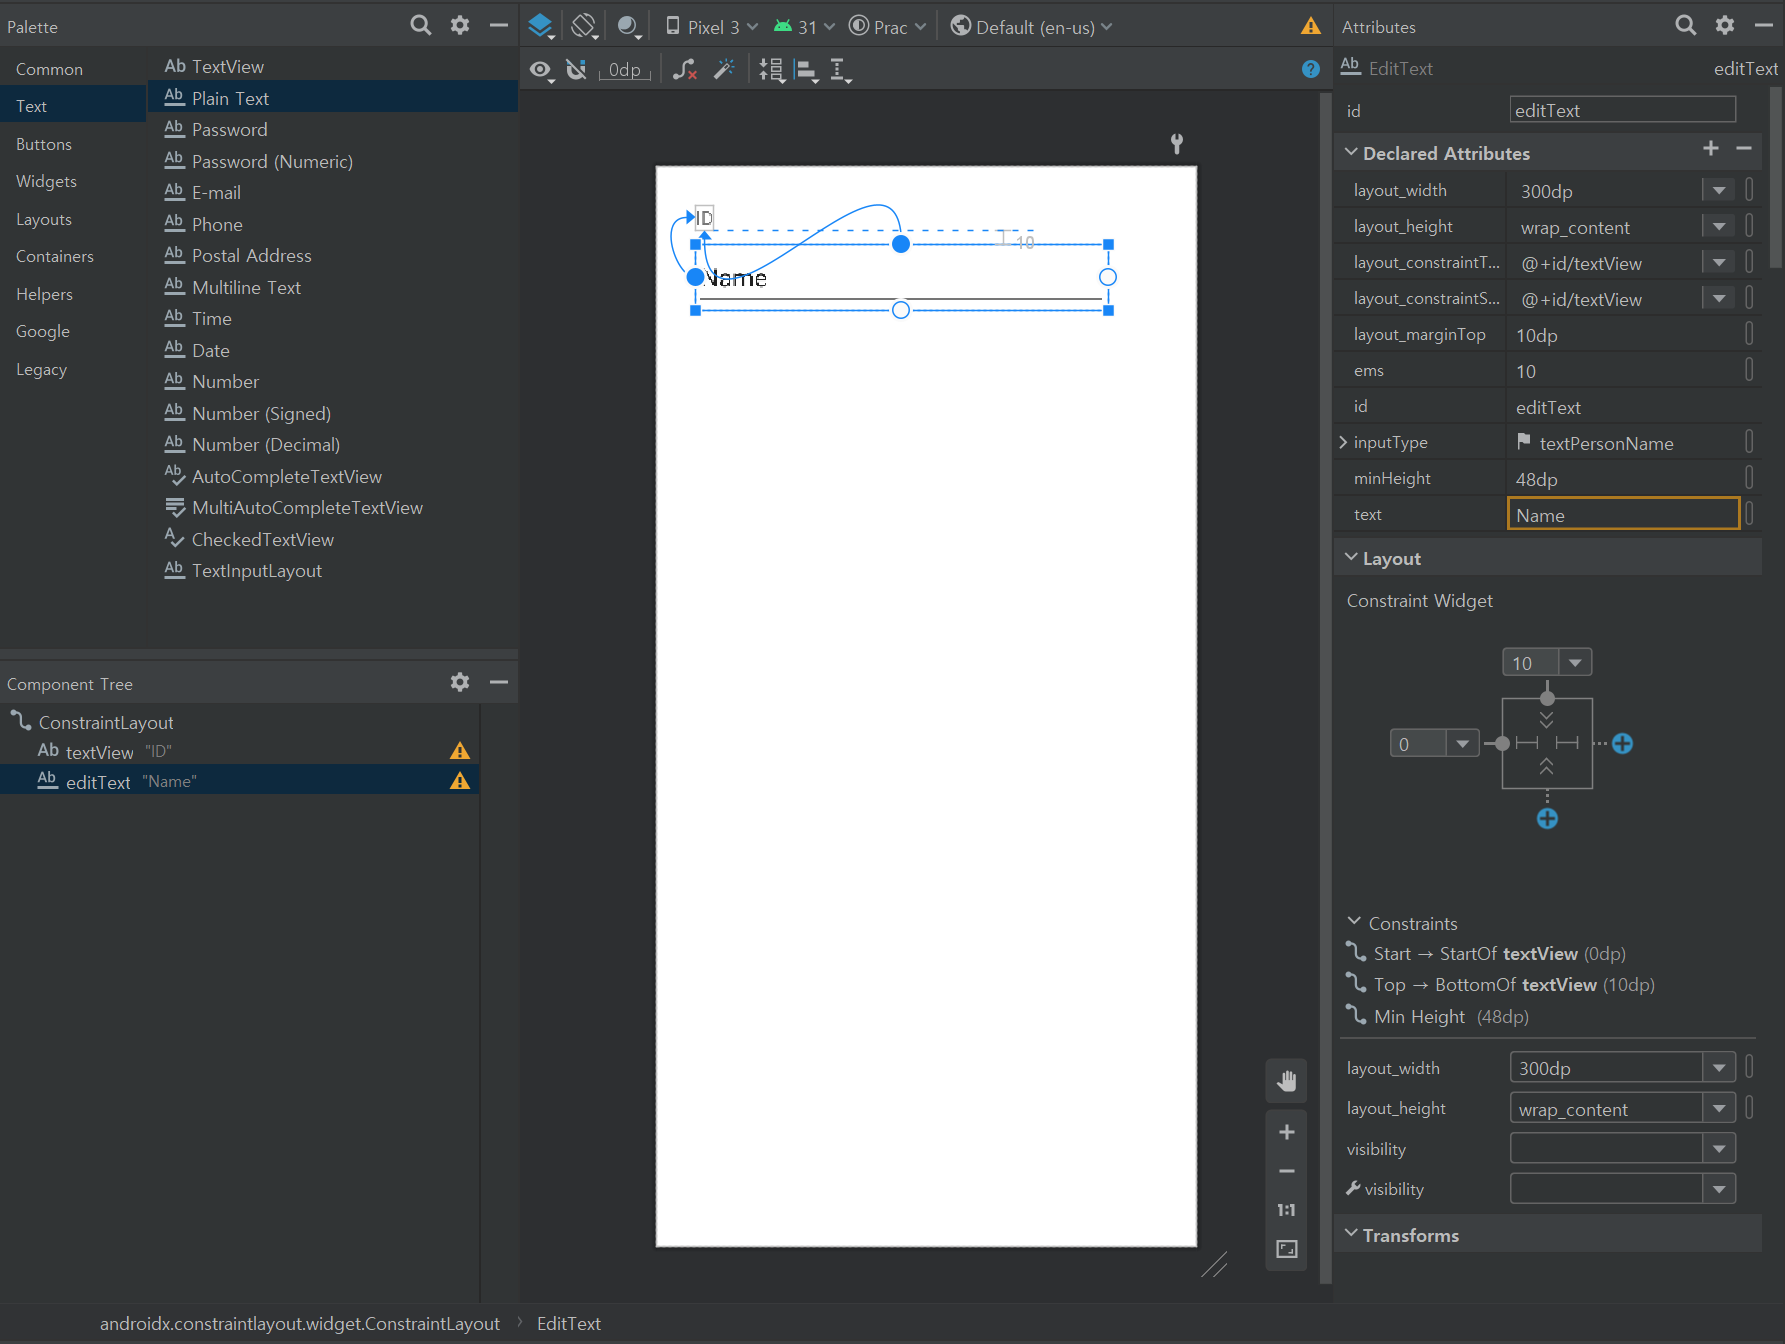The image size is (1785, 1344).
Task: Add right constraint plus in Constraint Widget
Action: click(x=1622, y=744)
